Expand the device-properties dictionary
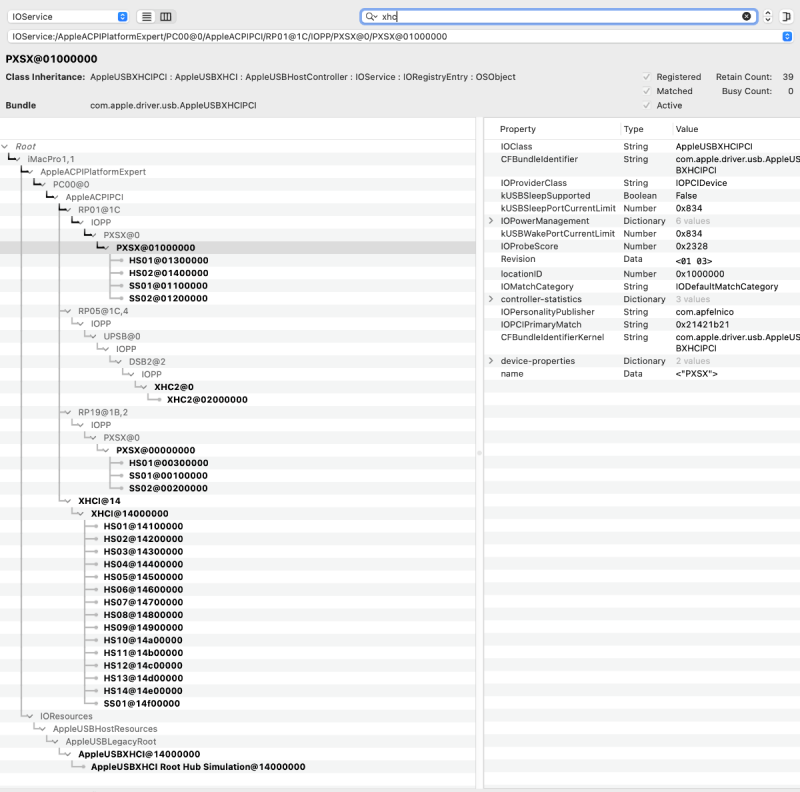Viewport: 800px width, 792px height. pos(491,361)
